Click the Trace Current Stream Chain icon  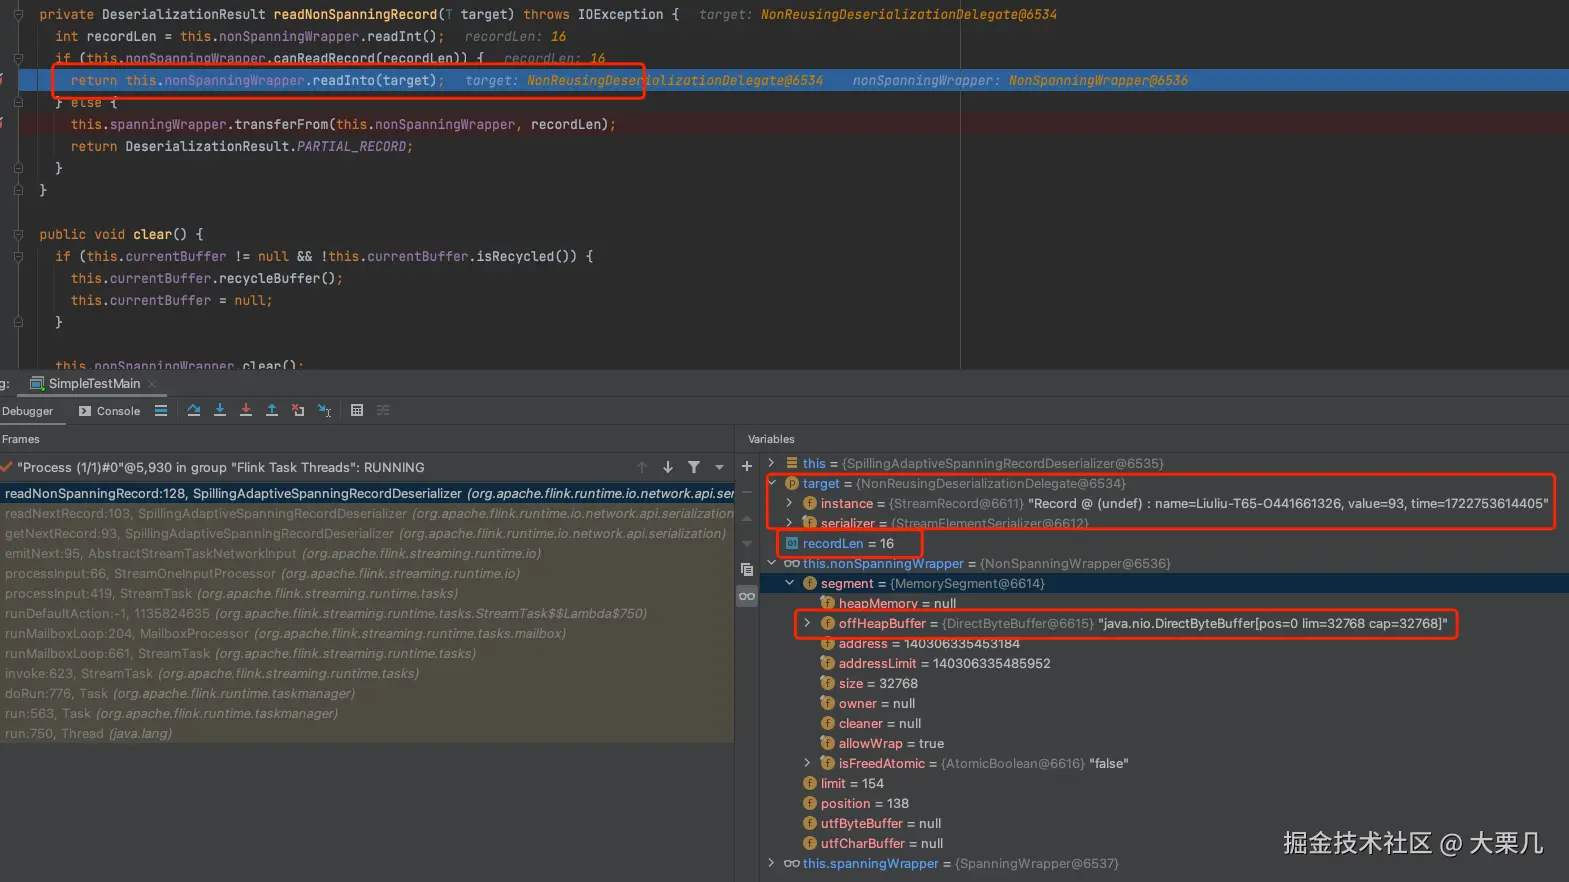click(x=383, y=410)
